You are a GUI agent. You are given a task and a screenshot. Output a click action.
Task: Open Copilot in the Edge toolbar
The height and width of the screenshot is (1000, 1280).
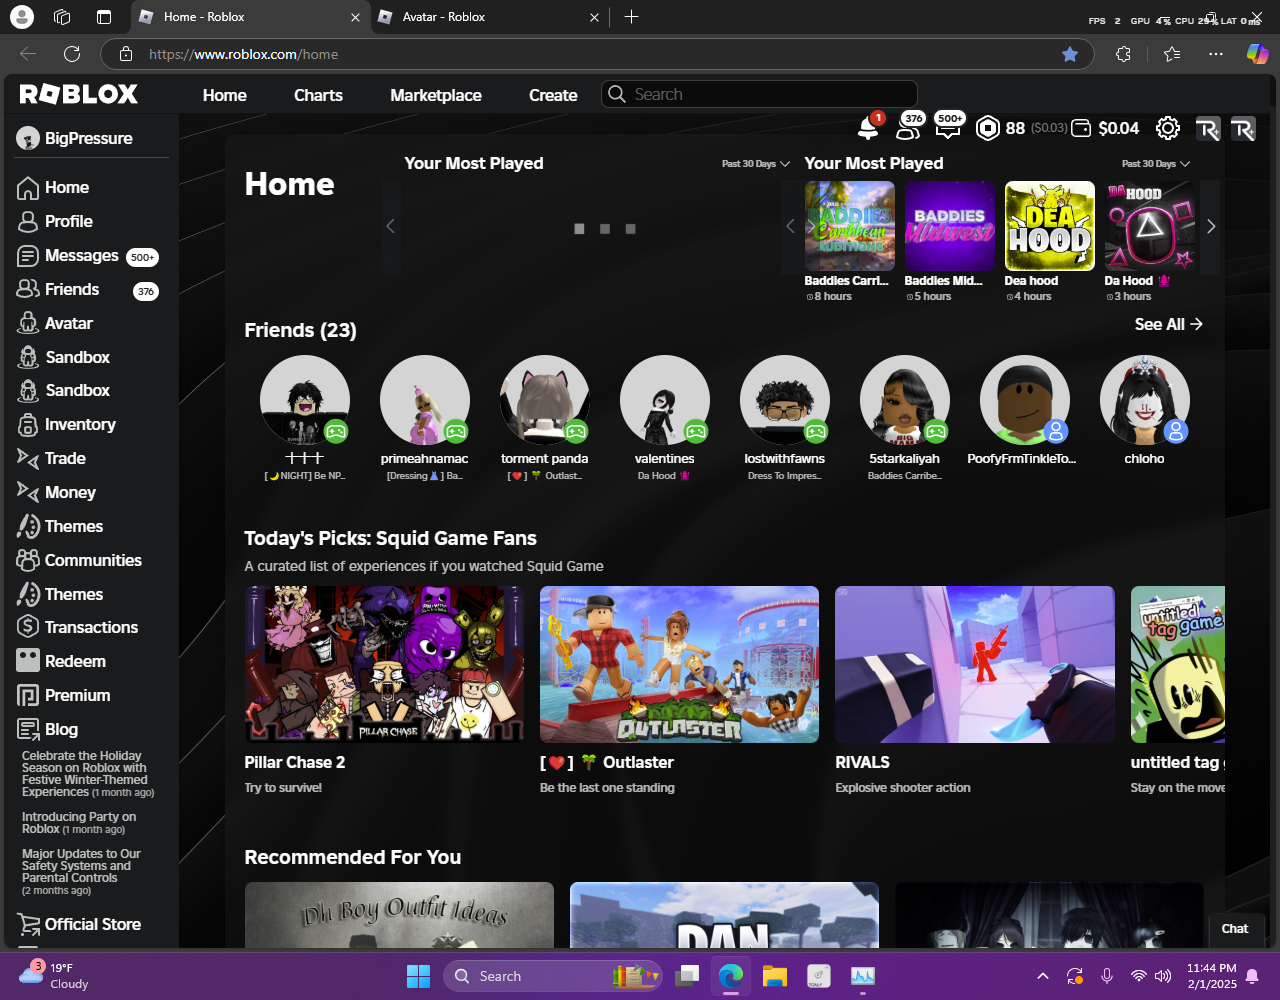[x=1257, y=54]
